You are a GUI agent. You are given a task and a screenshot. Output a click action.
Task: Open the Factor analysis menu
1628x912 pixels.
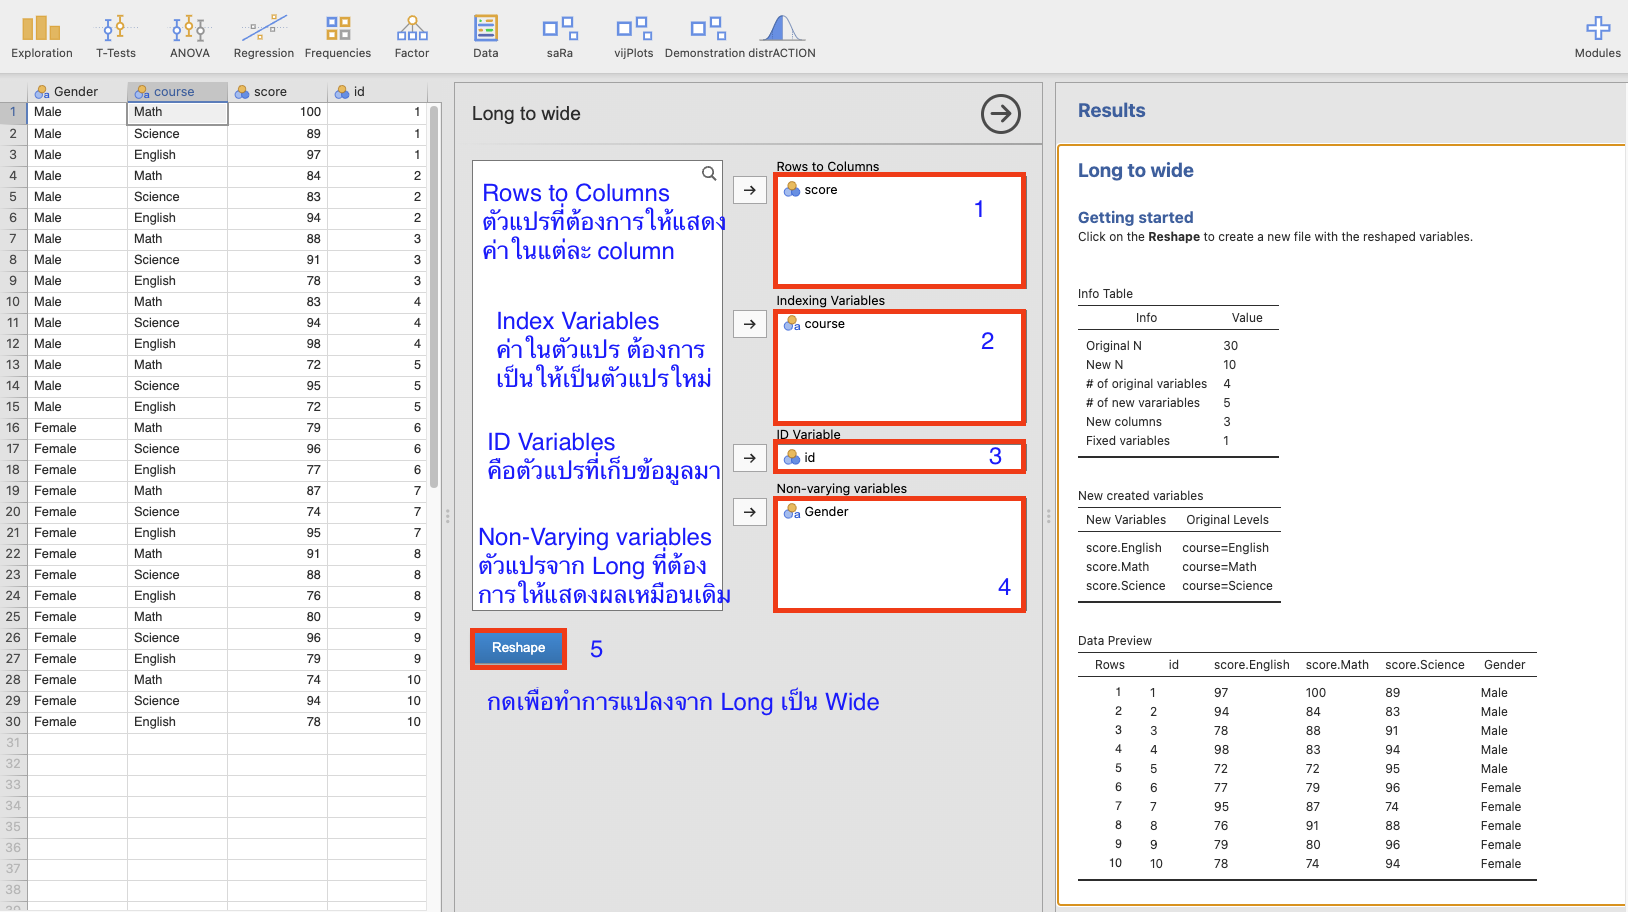(411, 37)
